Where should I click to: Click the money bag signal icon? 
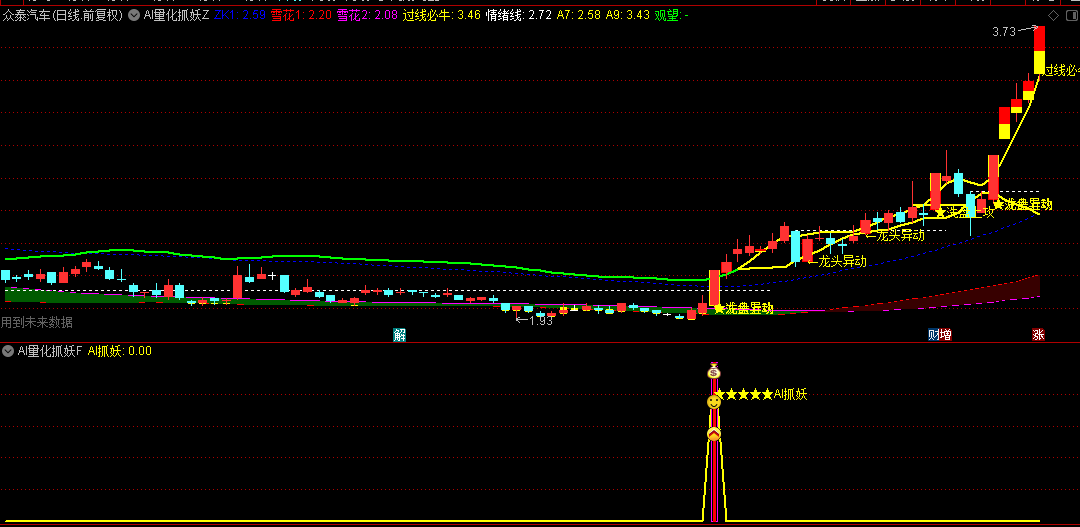[x=714, y=371]
